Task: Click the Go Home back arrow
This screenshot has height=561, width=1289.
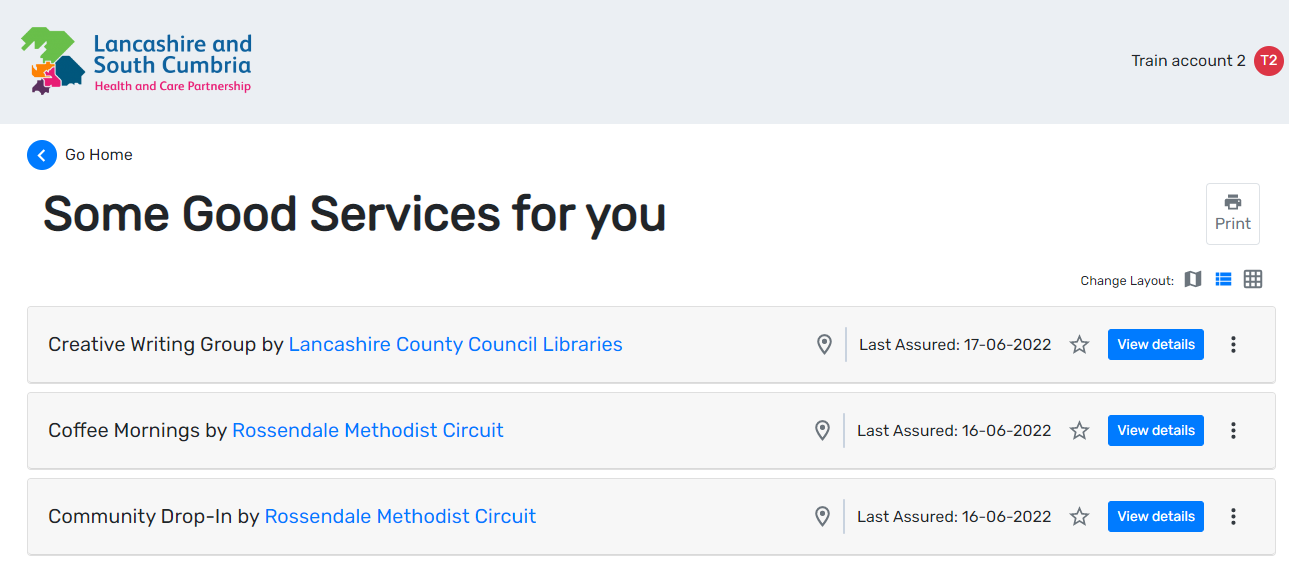Action: pyautogui.click(x=41, y=155)
